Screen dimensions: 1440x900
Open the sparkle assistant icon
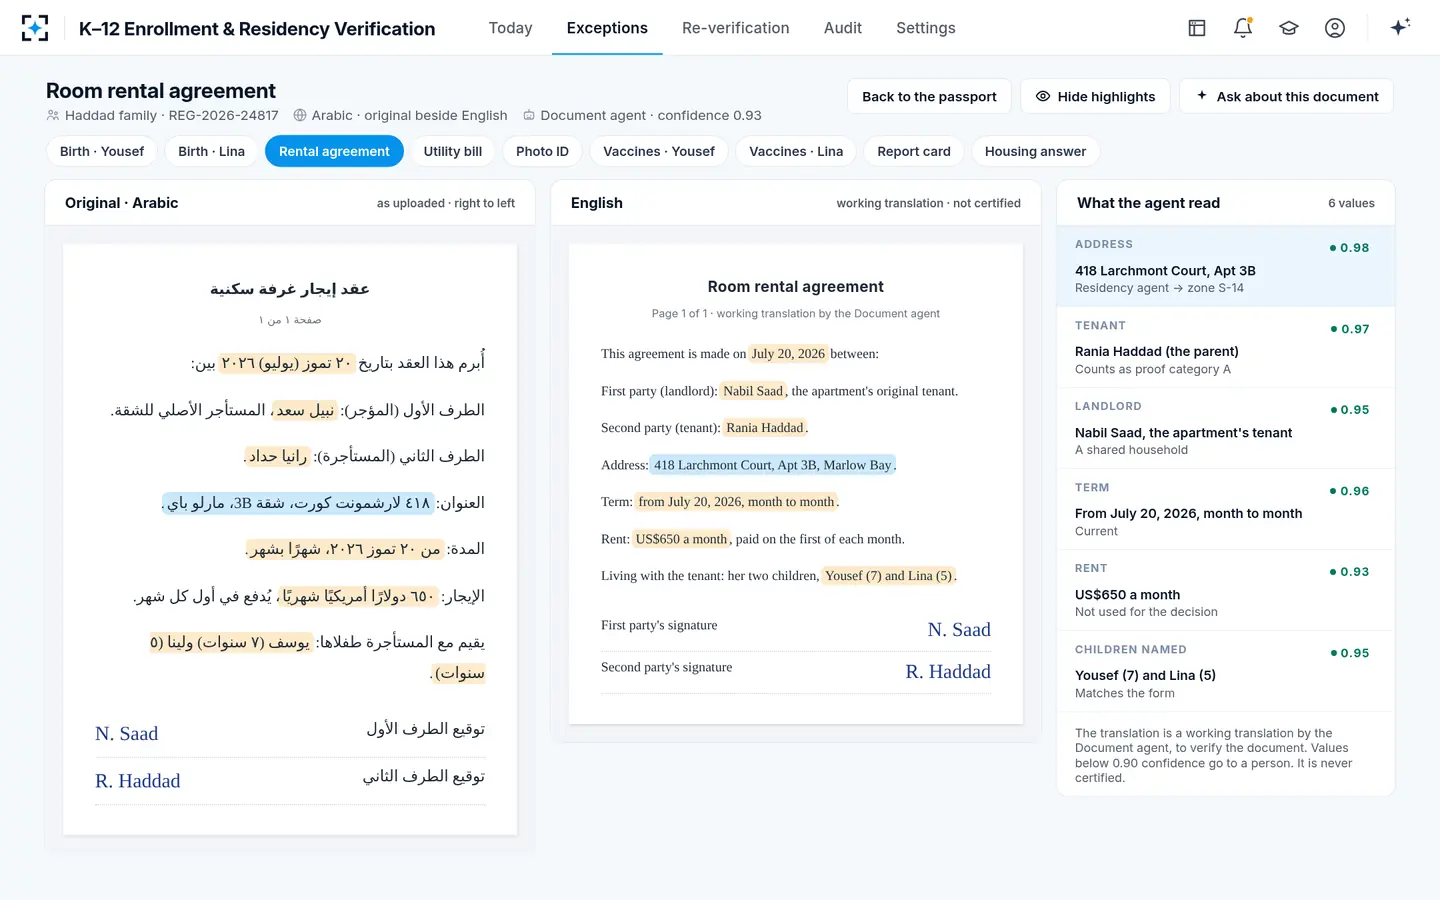(x=1400, y=27)
